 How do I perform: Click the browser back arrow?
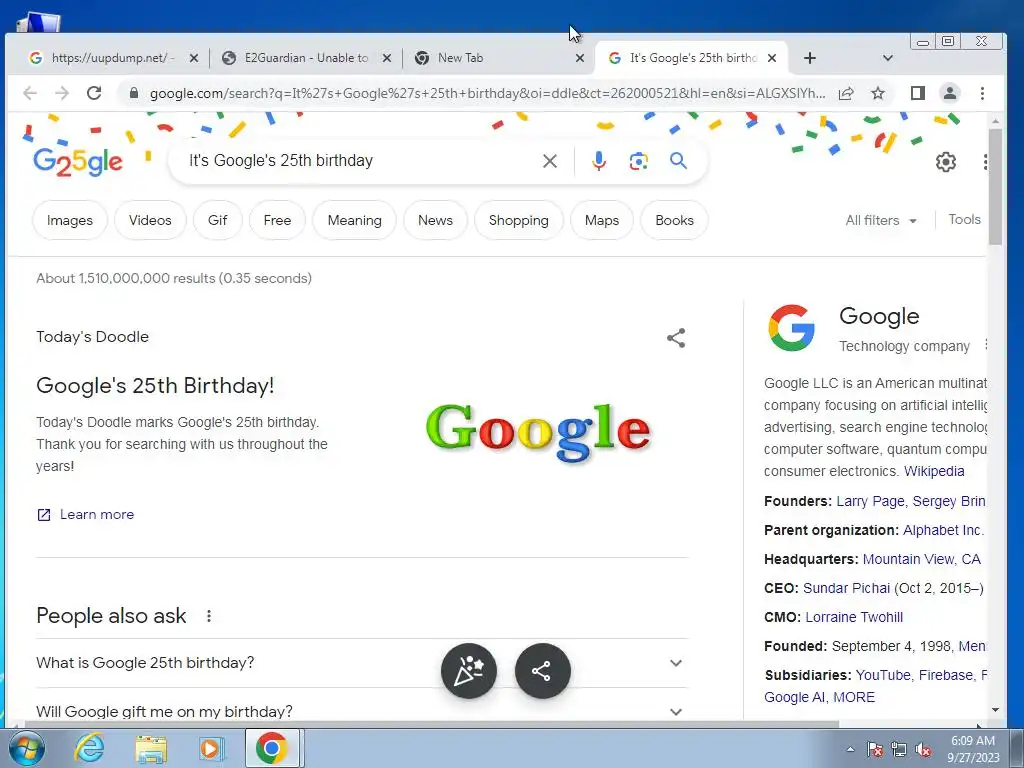pyautogui.click(x=30, y=93)
